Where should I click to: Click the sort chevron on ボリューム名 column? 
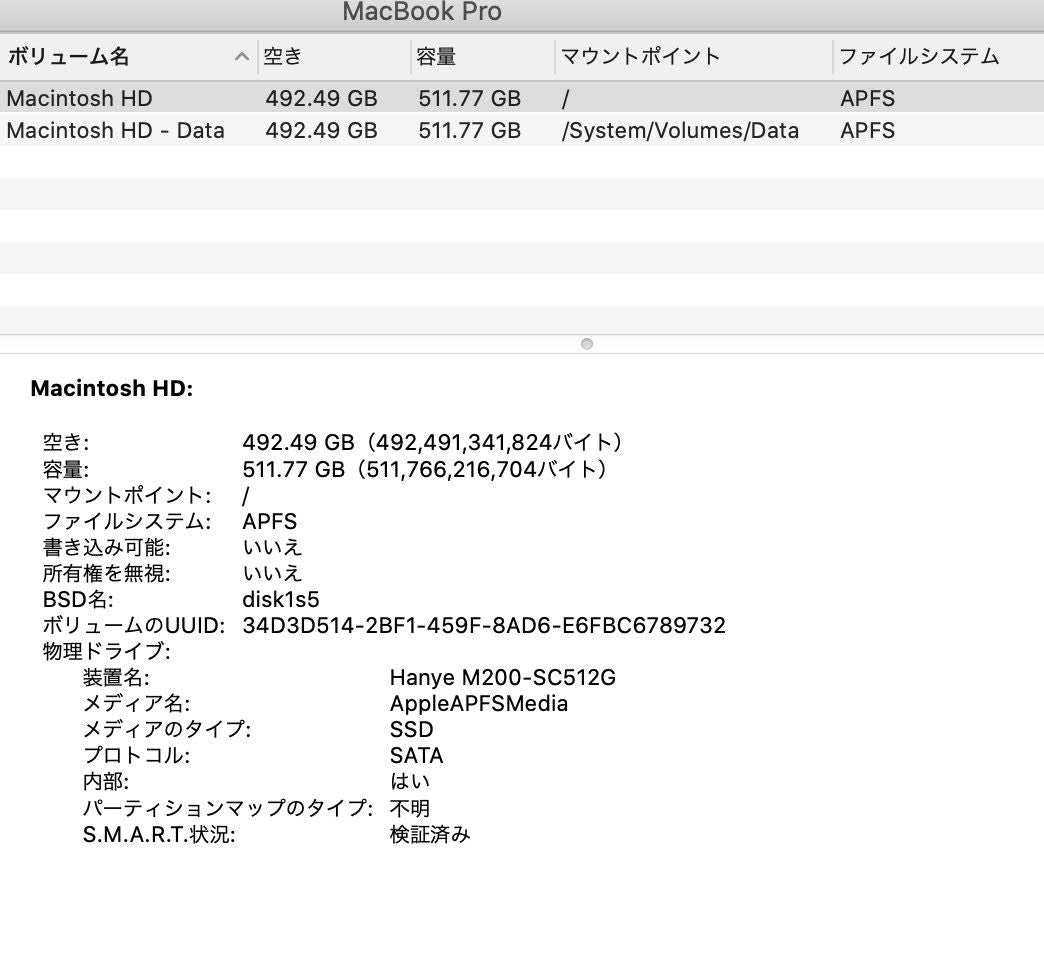click(240, 57)
